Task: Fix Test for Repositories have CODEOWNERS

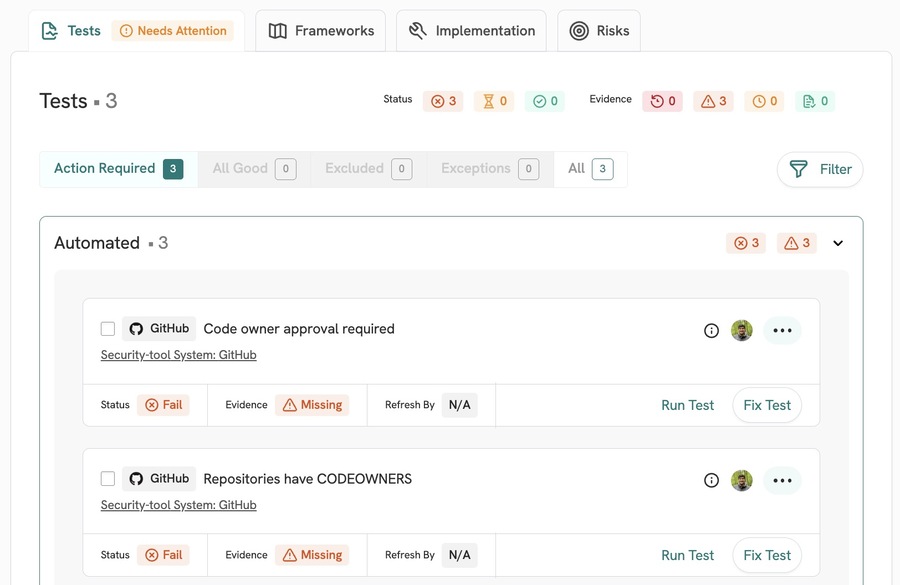Action: (767, 555)
